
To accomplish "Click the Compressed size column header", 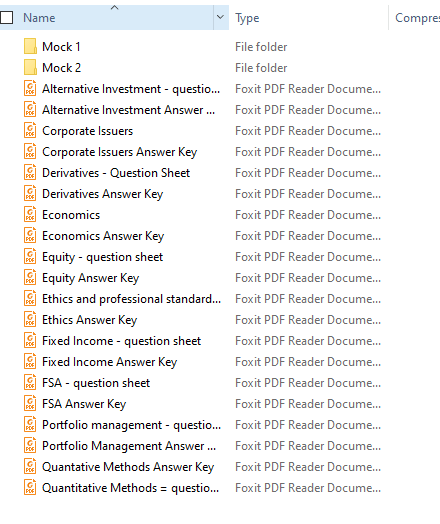I will [417, 18].
